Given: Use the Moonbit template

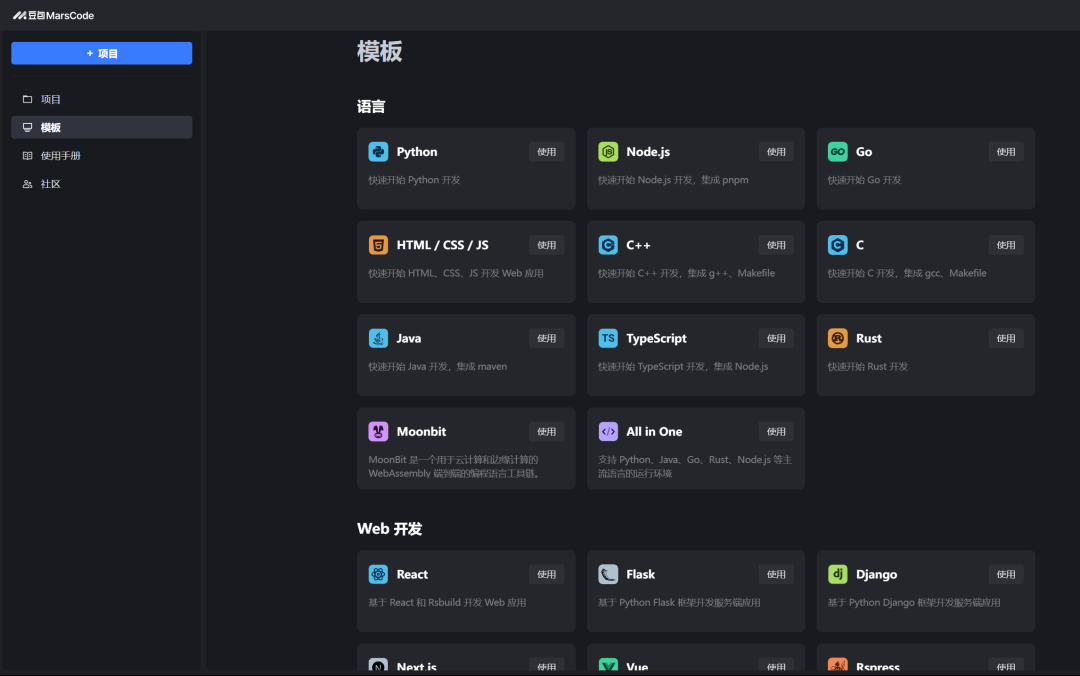Looking at the screenshot, I should pyautogui.click(x=546, y=431).
